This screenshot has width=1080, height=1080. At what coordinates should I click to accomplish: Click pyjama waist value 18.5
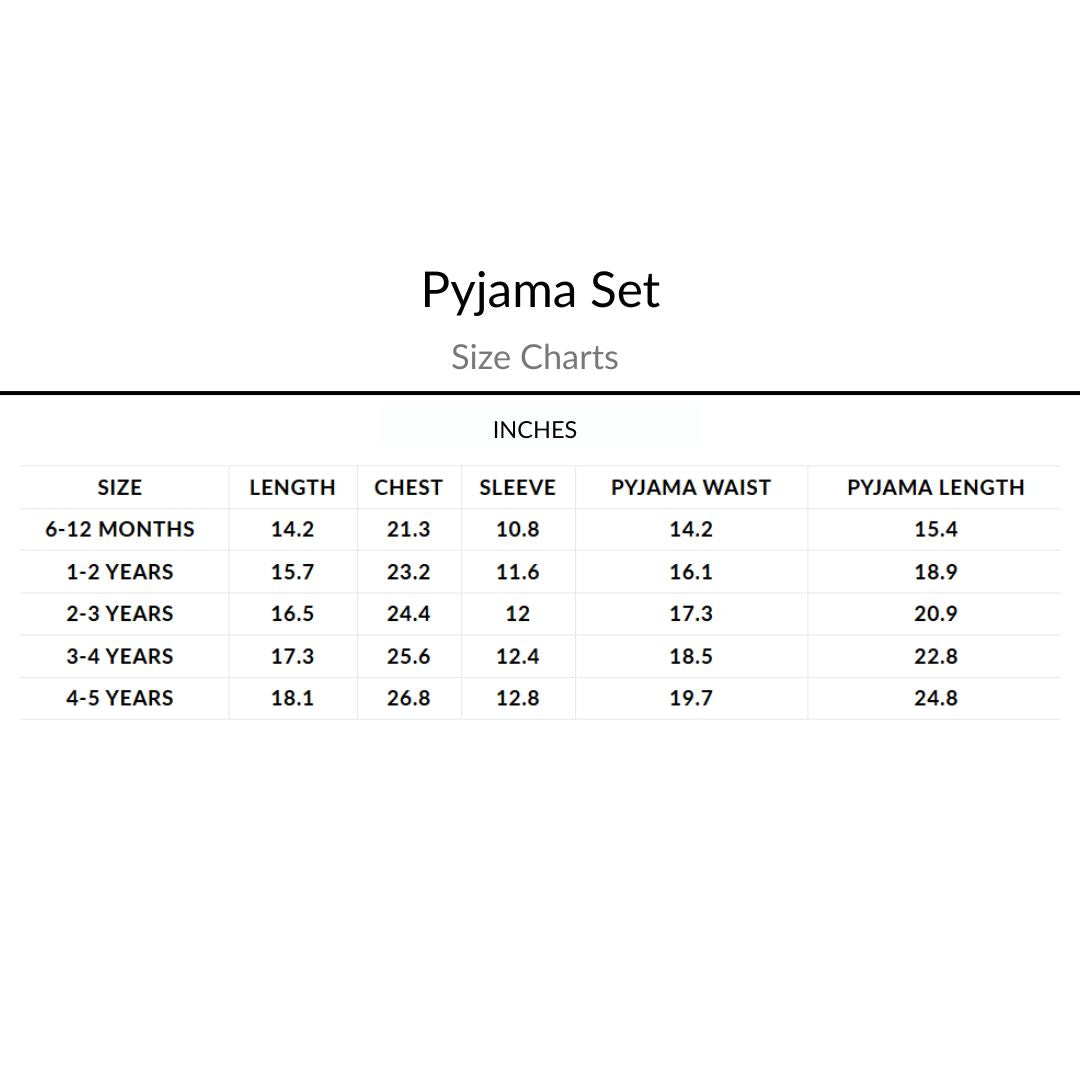(691, 657)
